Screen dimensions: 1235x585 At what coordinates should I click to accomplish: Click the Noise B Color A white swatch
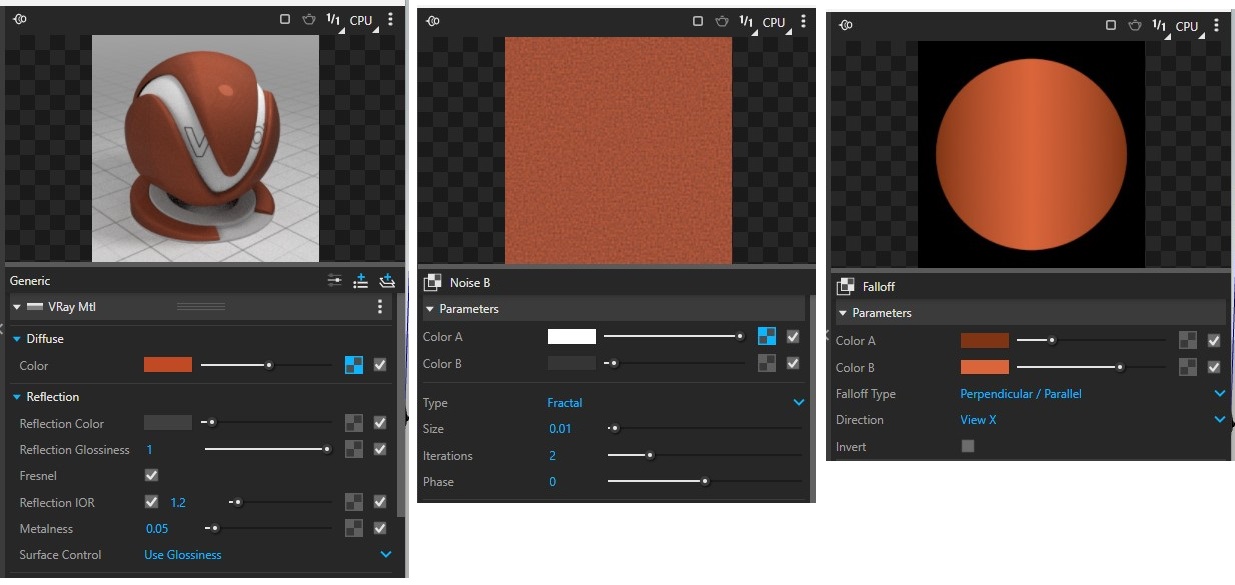(x=572, y=337)
